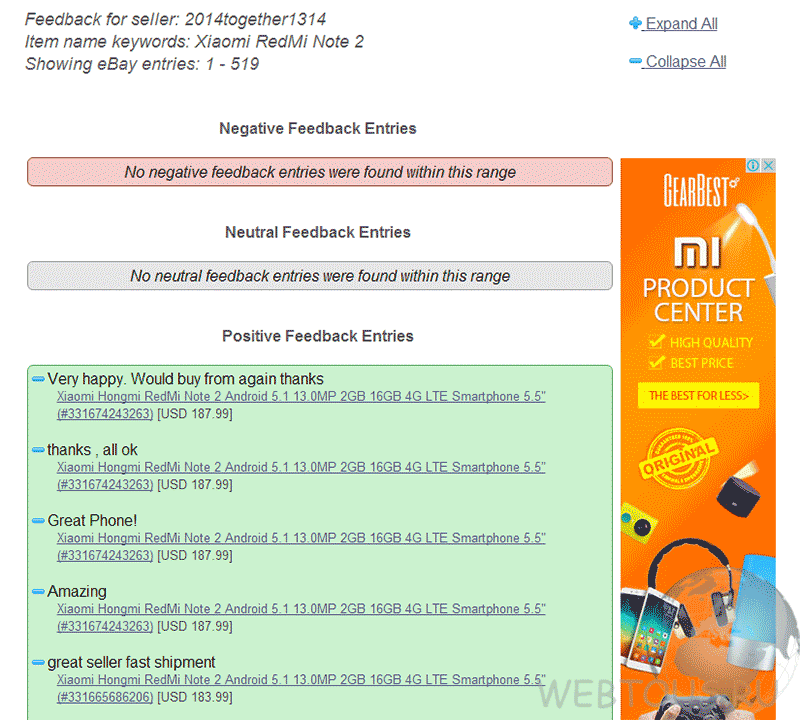Open the Expand All link

point(681,23)
